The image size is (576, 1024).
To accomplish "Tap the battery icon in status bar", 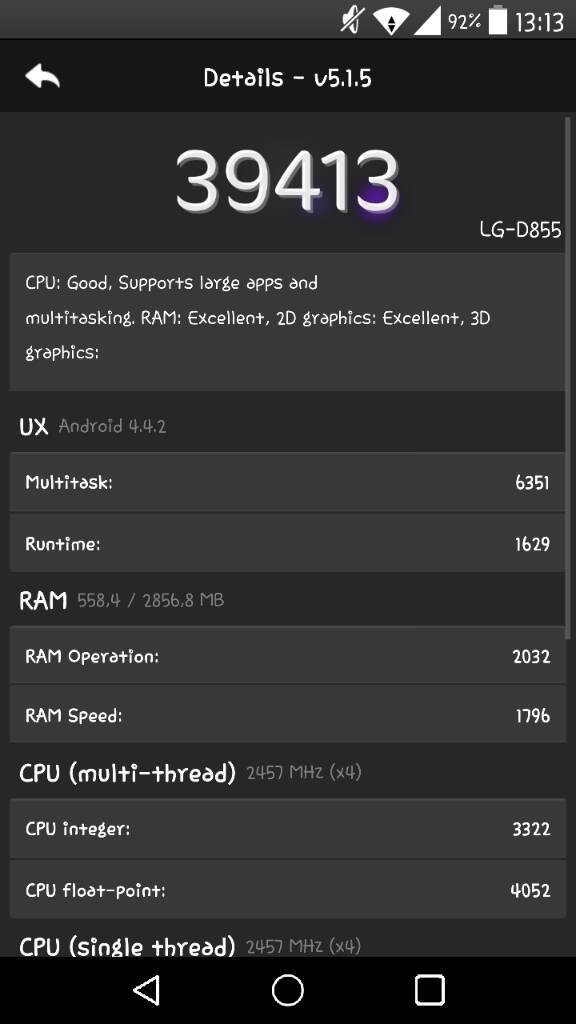I will click(498, 21).
